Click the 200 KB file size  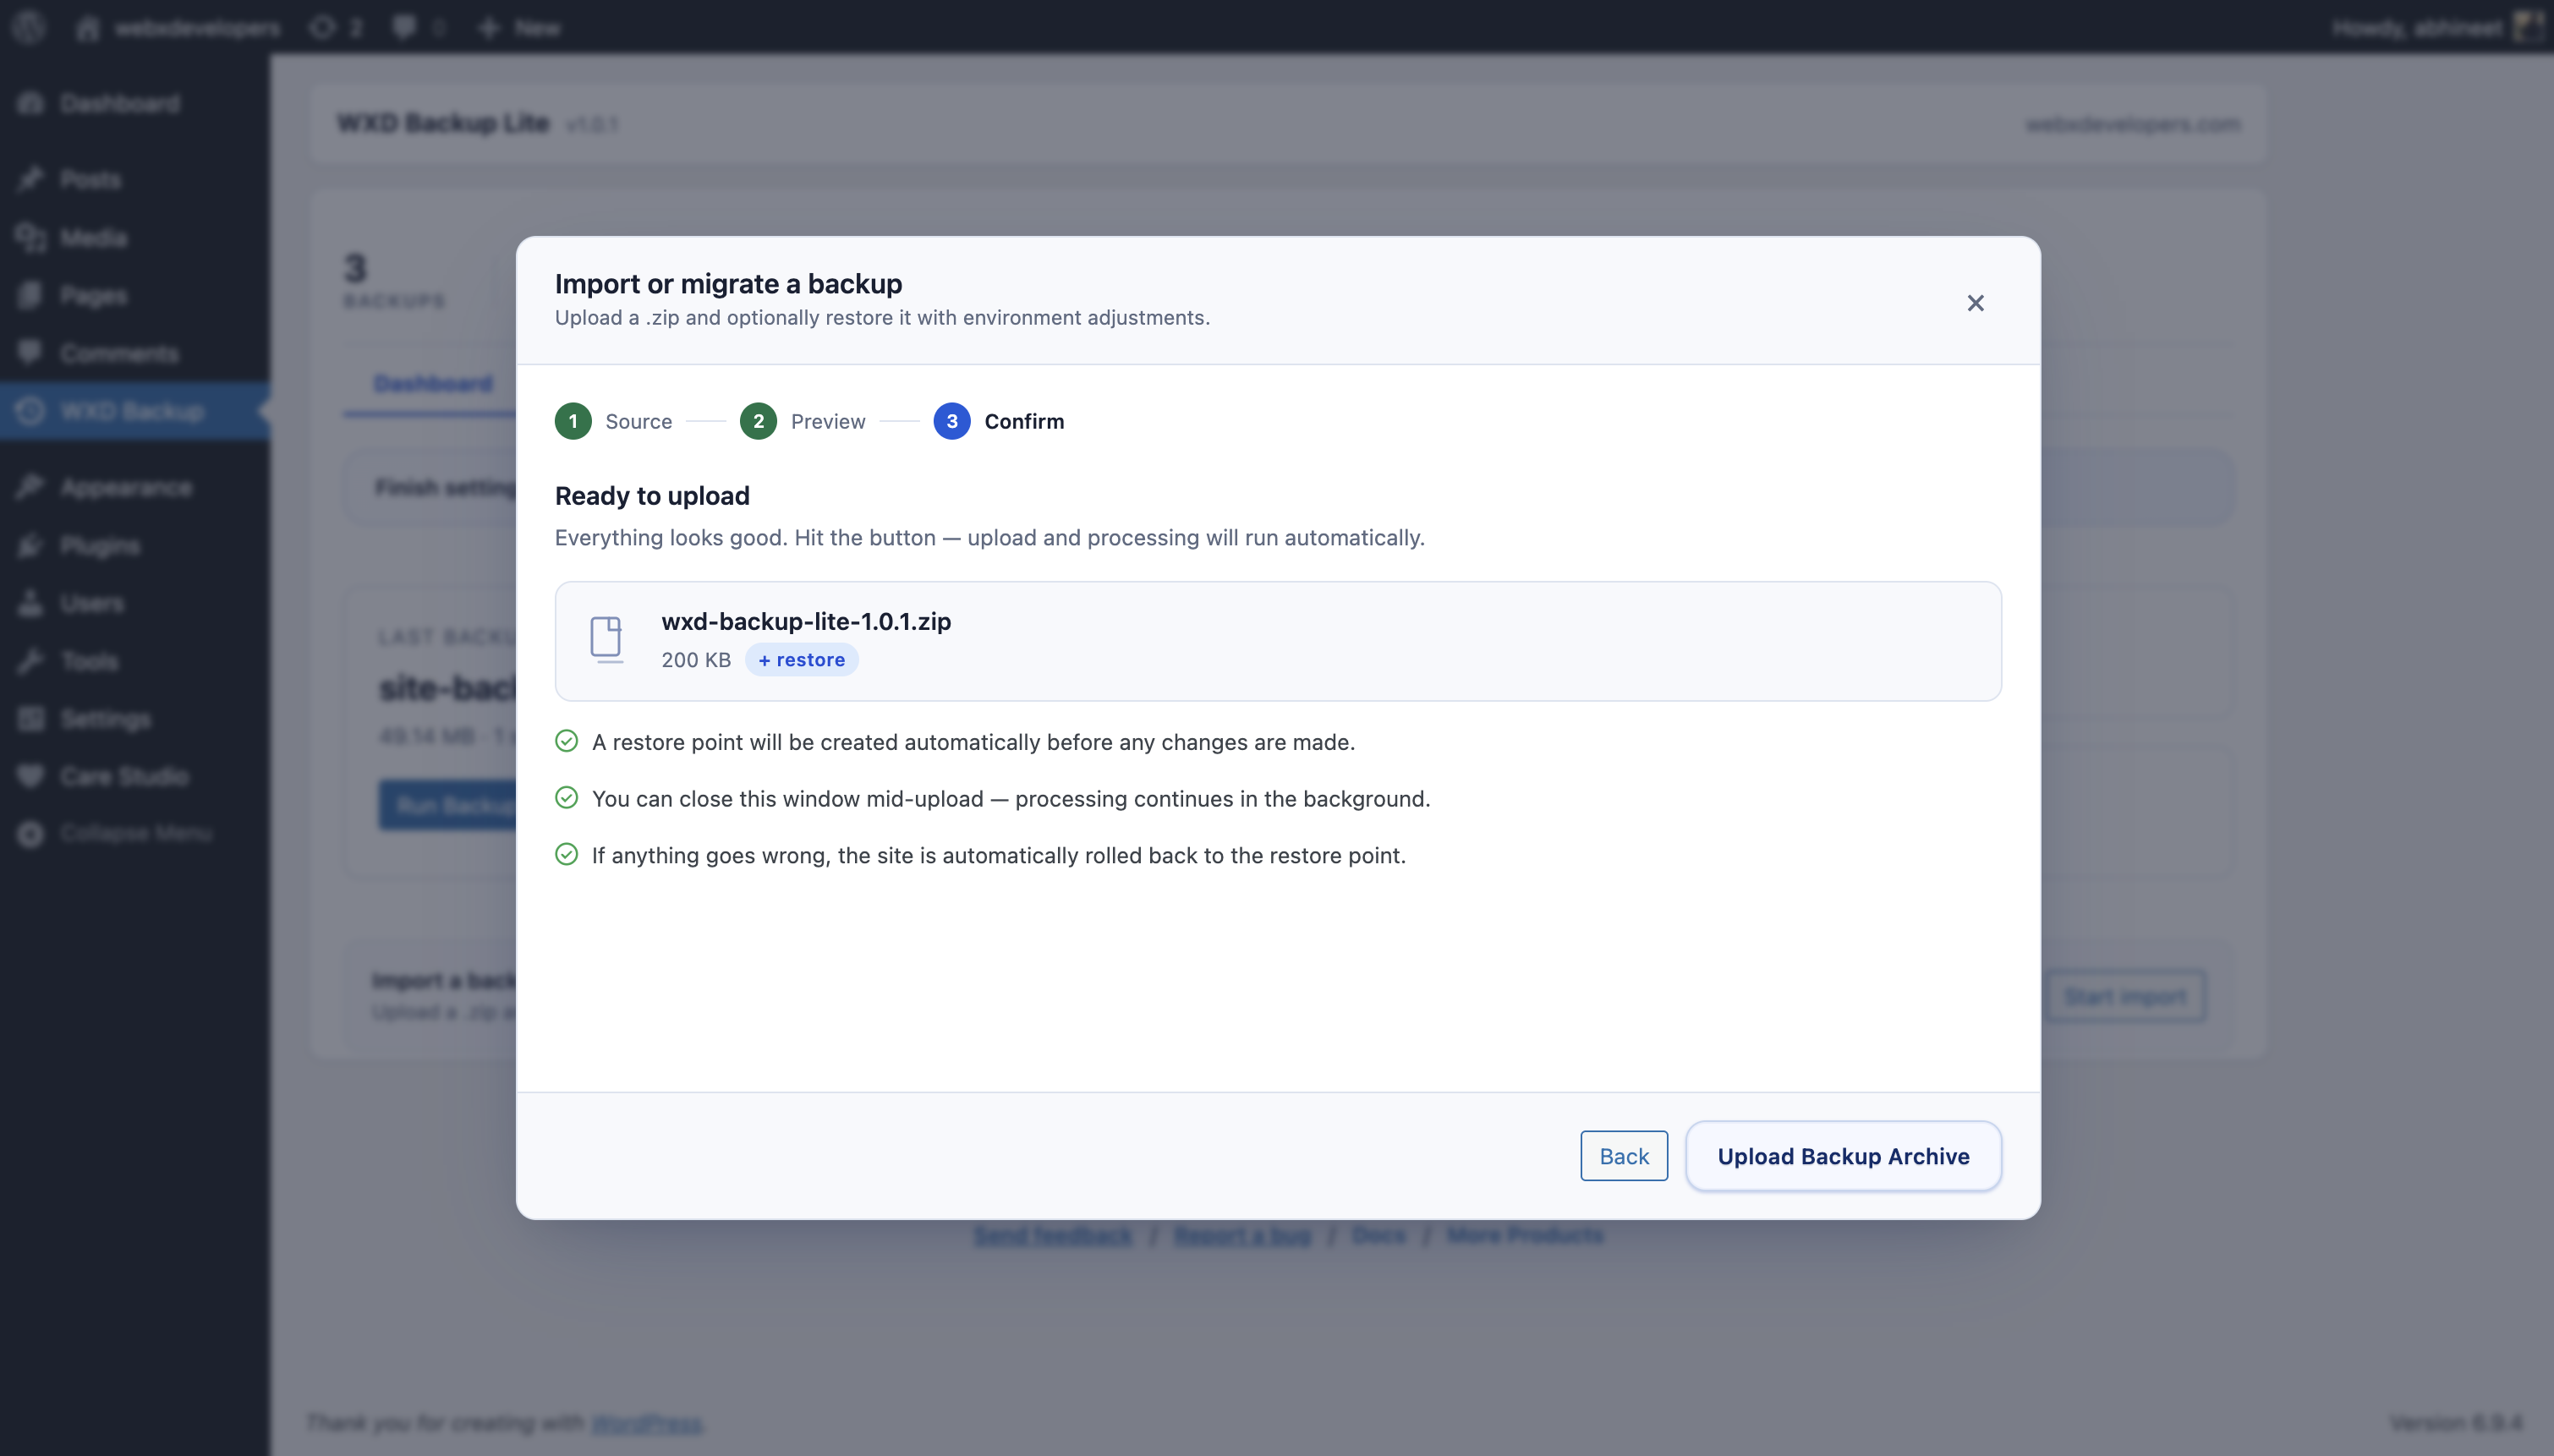(696, 660)
